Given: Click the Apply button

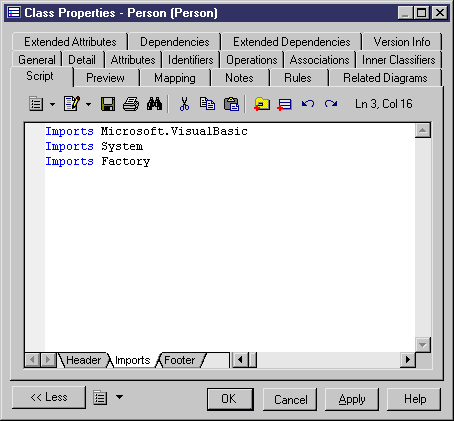Looking at the screenshot, I should coord(352,399).
